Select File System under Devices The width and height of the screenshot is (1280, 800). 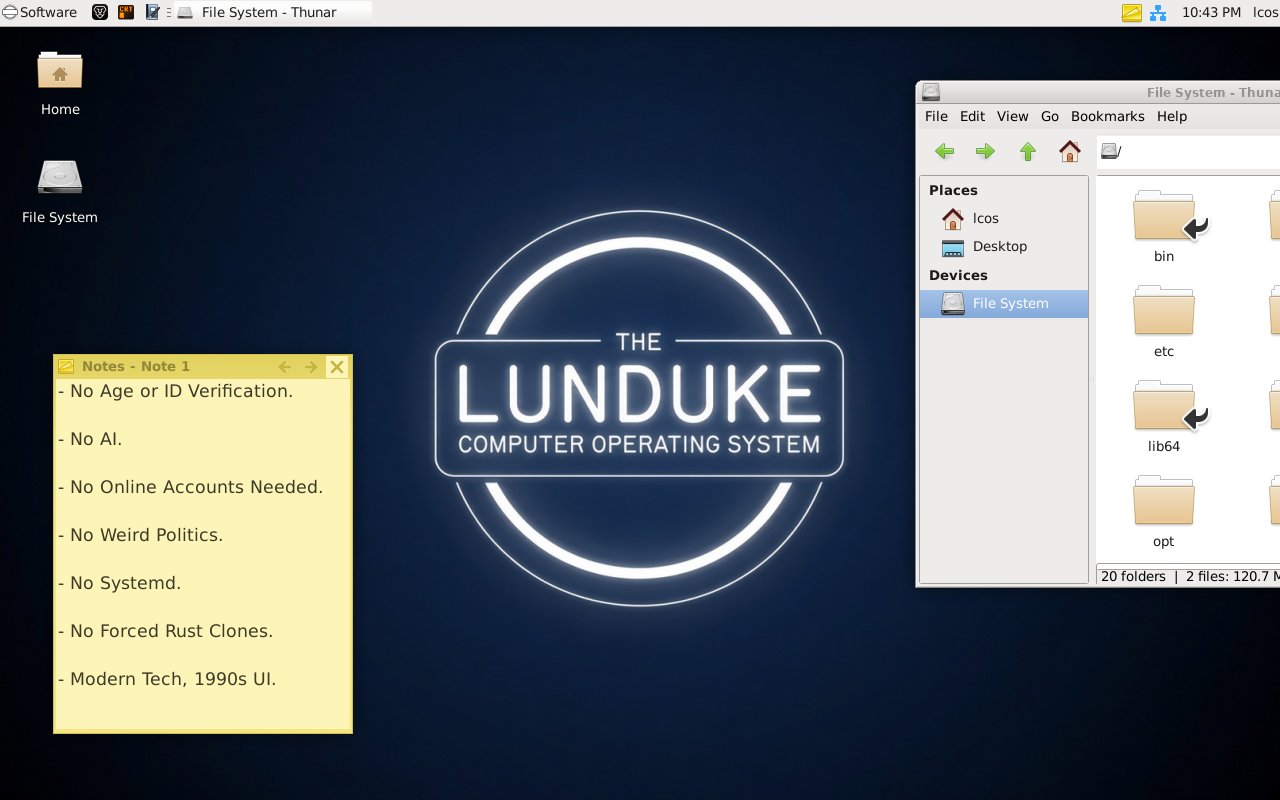click(x=1003, y=303)
